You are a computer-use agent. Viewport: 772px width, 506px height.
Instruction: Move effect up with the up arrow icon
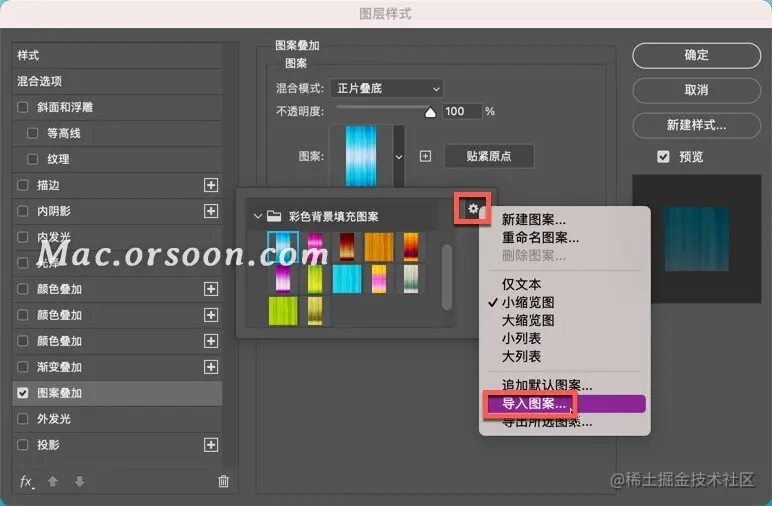[x=53, y=481]
